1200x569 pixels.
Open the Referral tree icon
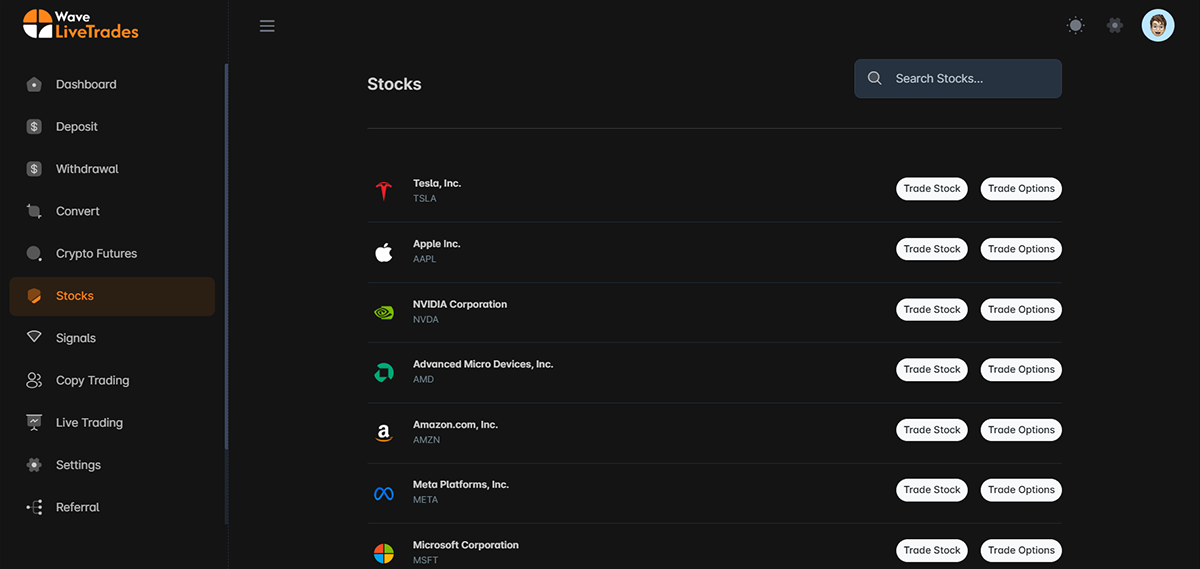(x=34, y=508)
